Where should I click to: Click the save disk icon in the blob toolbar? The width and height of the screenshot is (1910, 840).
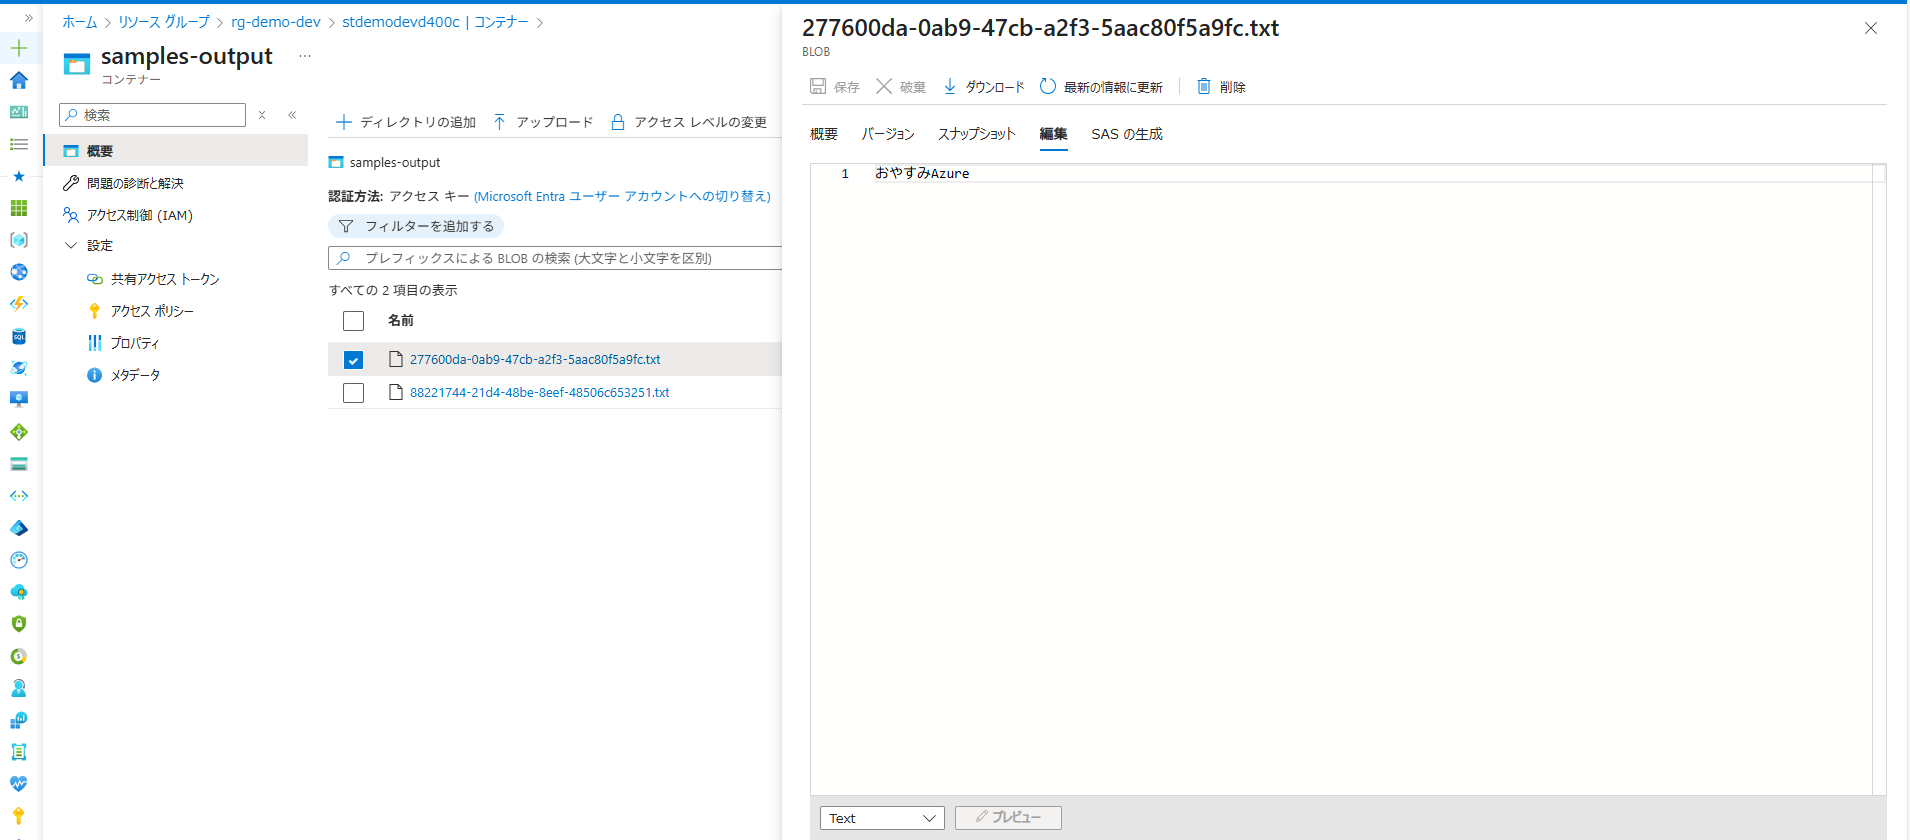(818, 86)
